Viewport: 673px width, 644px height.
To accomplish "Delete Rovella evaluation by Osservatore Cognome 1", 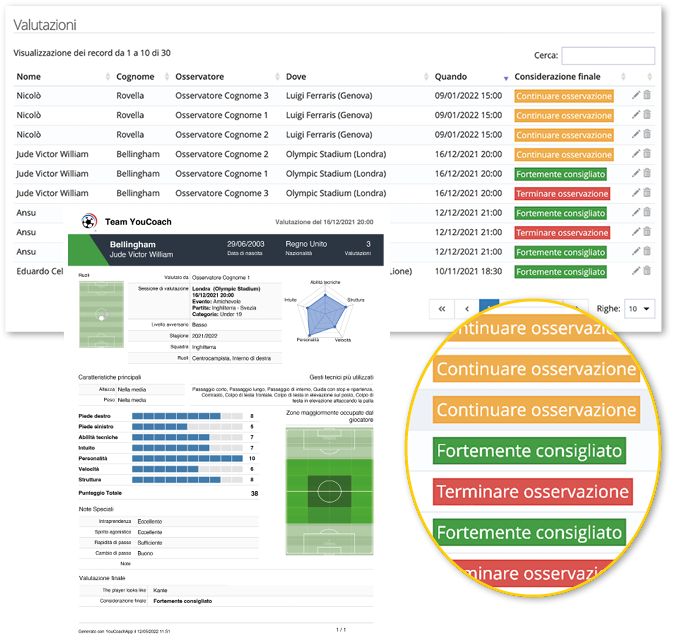I will coord(647,115).
